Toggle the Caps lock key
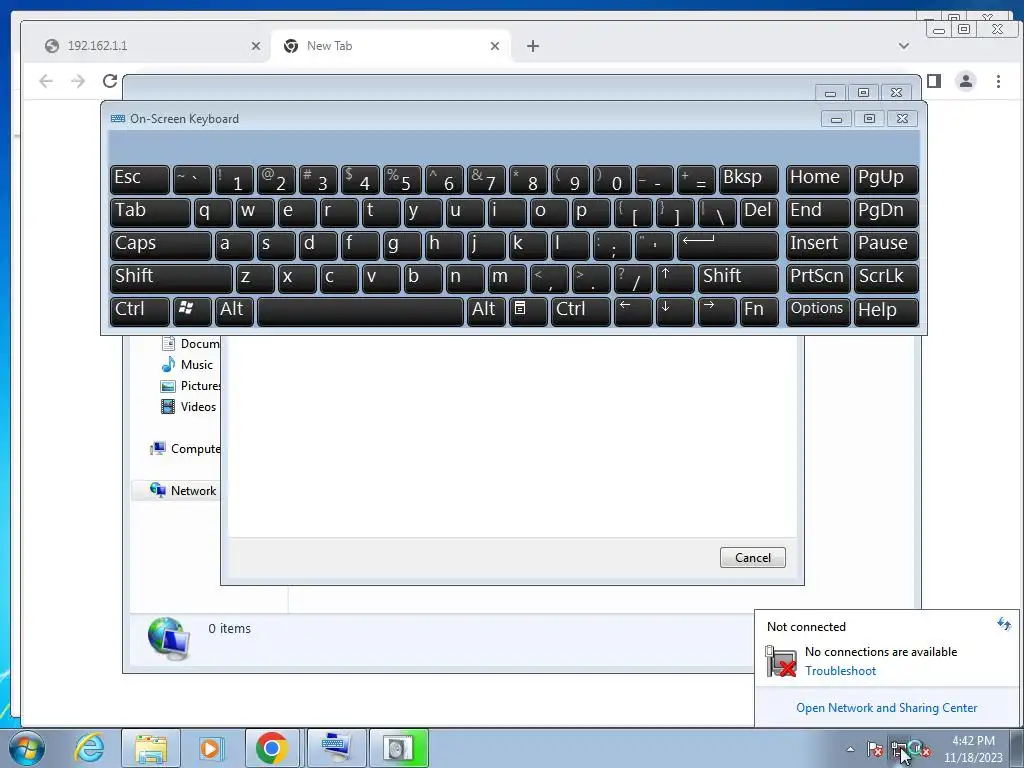1024x768 pixels. point(161,246)
